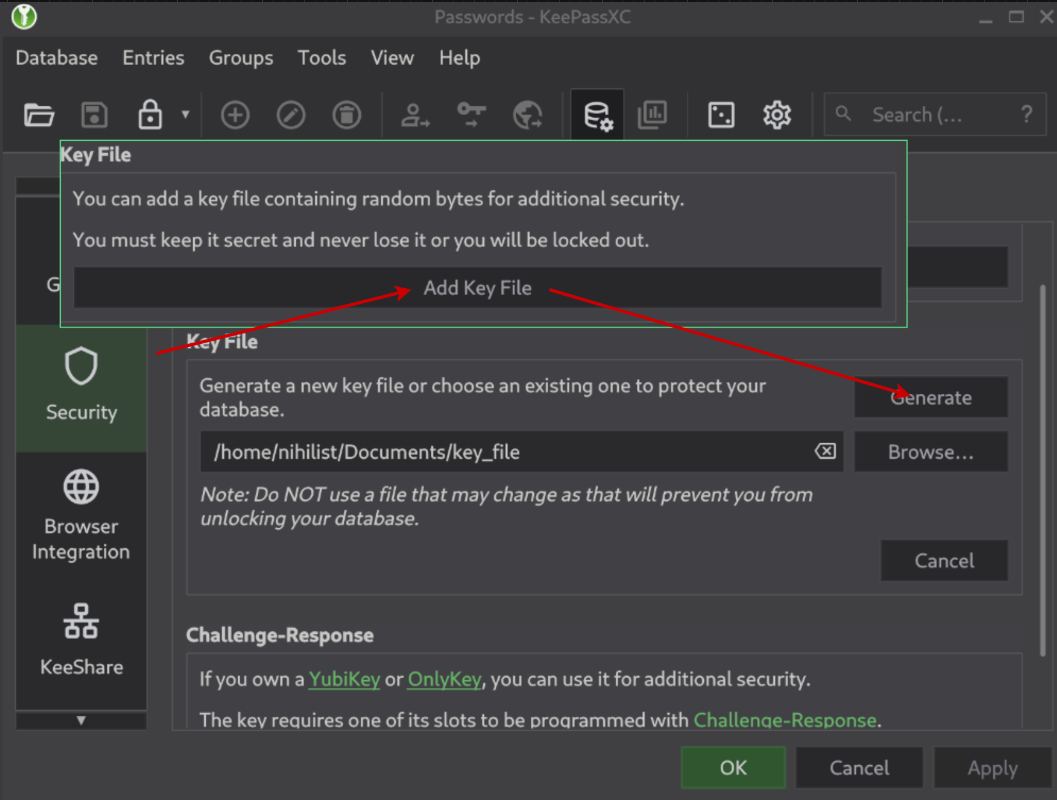Viewport: 1057px width, 800px height.
Task: Select the Browser Integration sidebar tab
Action: tap(81, 512)
